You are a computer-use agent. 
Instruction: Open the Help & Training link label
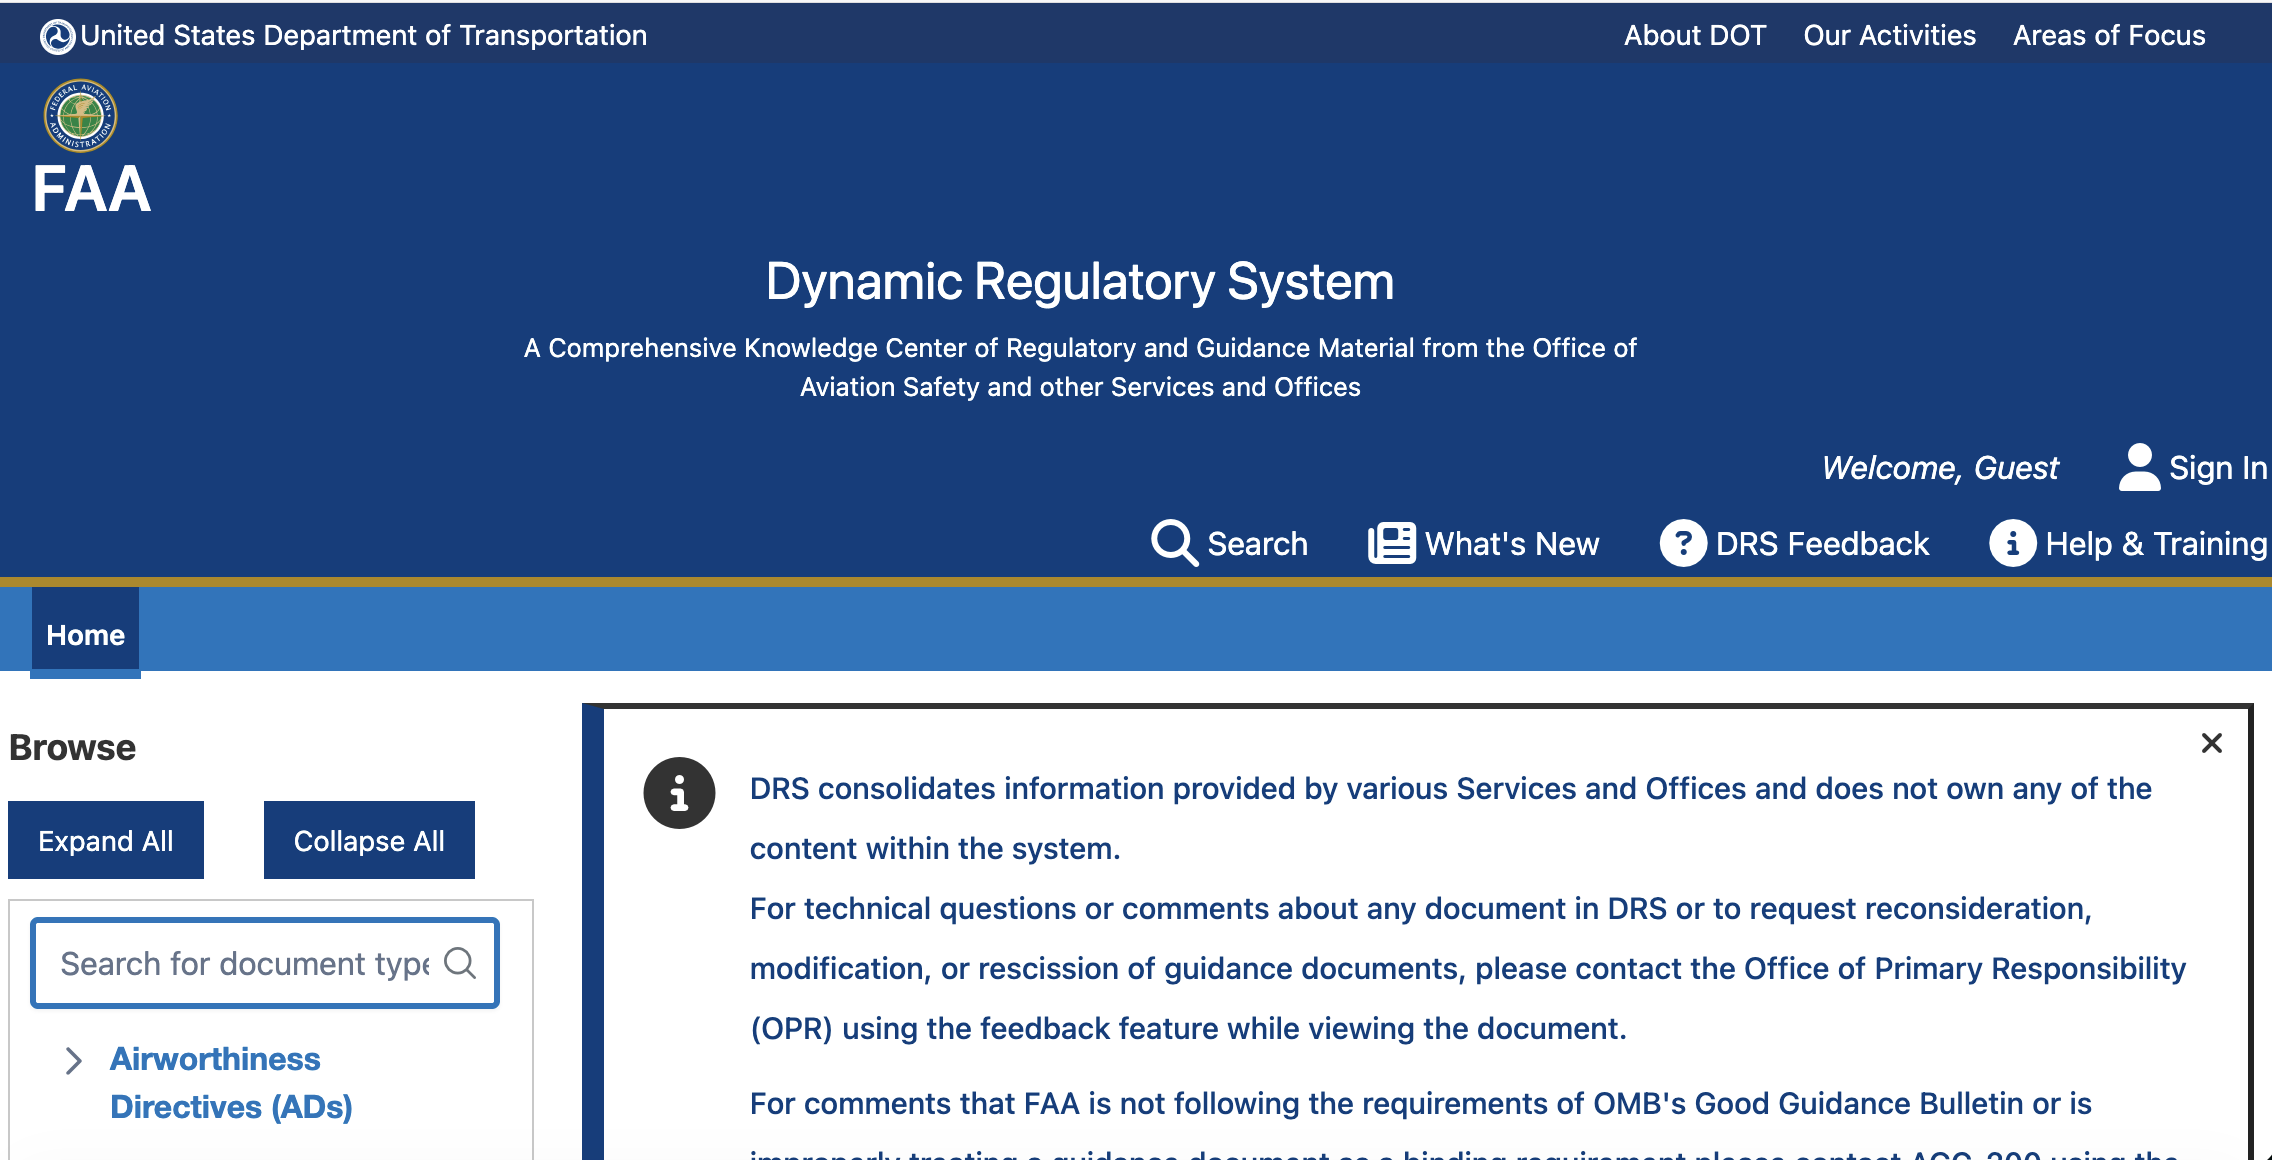click(2156, 543)
